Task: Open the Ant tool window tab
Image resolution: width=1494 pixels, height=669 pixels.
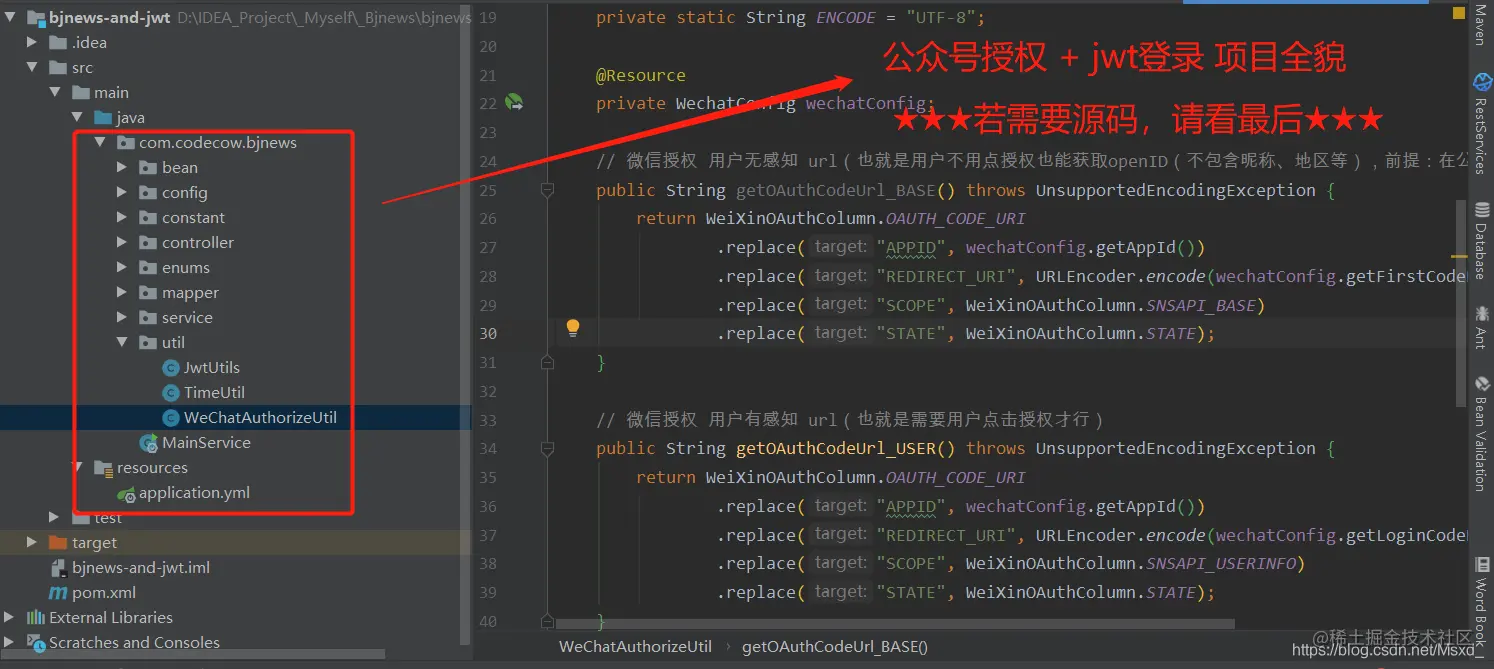Action: tap(1481, 328)
